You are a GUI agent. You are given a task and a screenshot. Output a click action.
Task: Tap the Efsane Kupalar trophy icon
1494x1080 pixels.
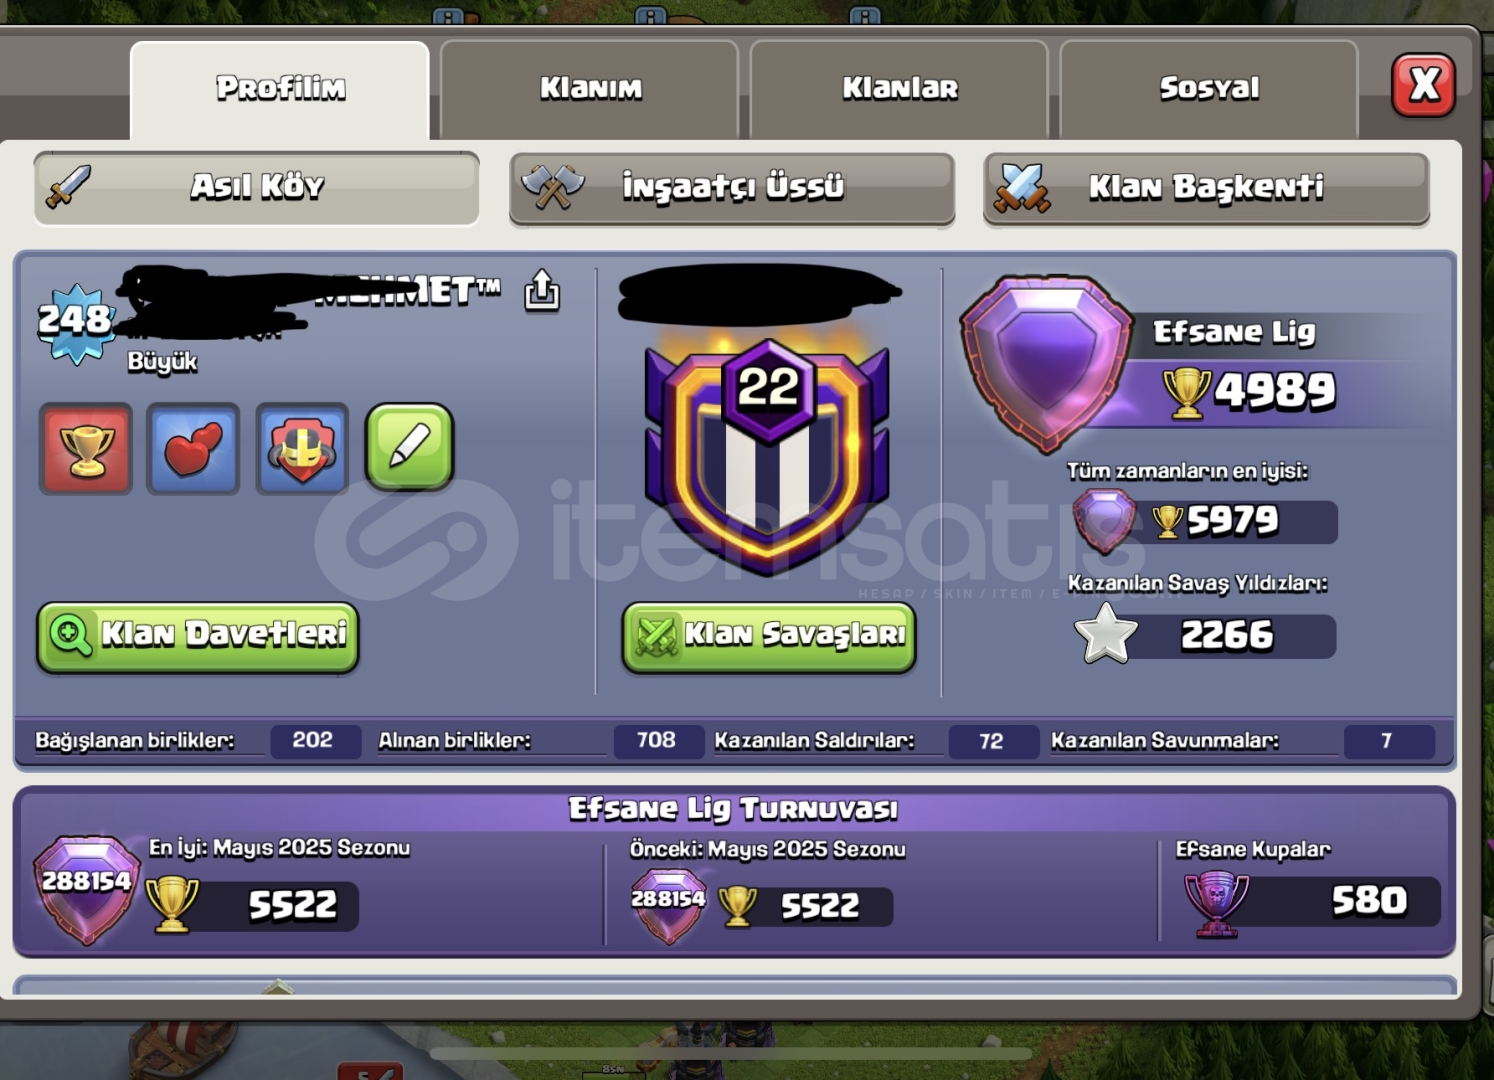click(1216, 902)
